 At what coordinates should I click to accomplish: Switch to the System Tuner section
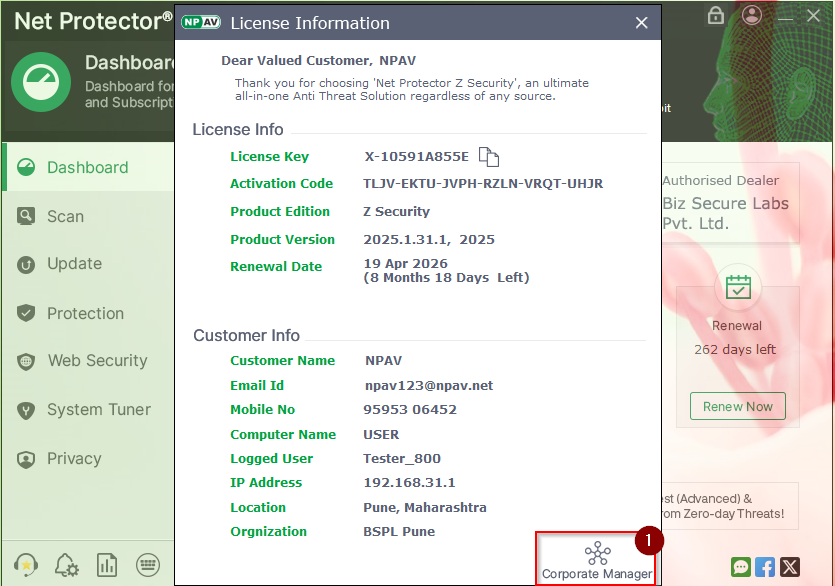point(98,410)
